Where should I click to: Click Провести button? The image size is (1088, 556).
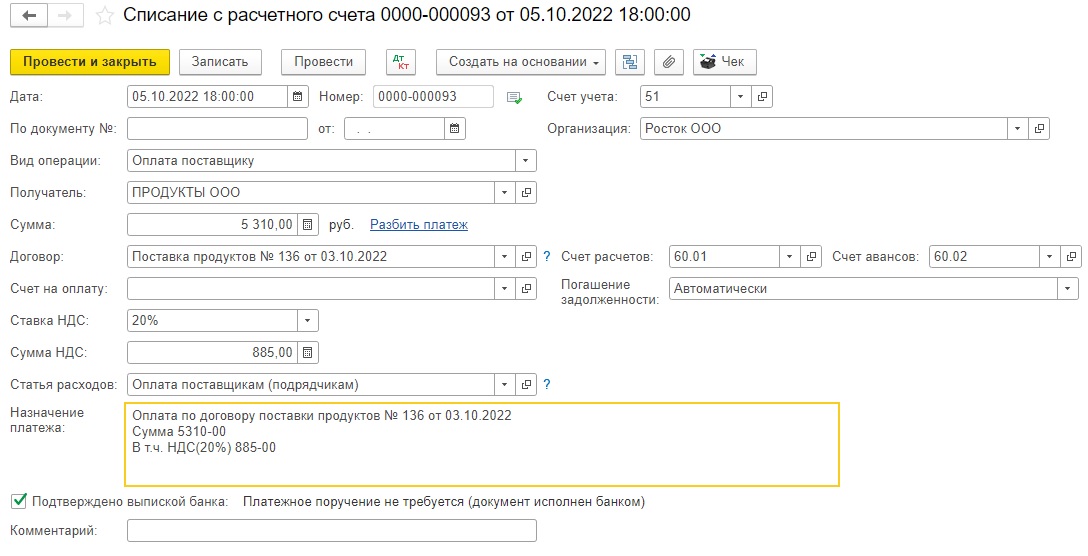(x=323, y=62)
